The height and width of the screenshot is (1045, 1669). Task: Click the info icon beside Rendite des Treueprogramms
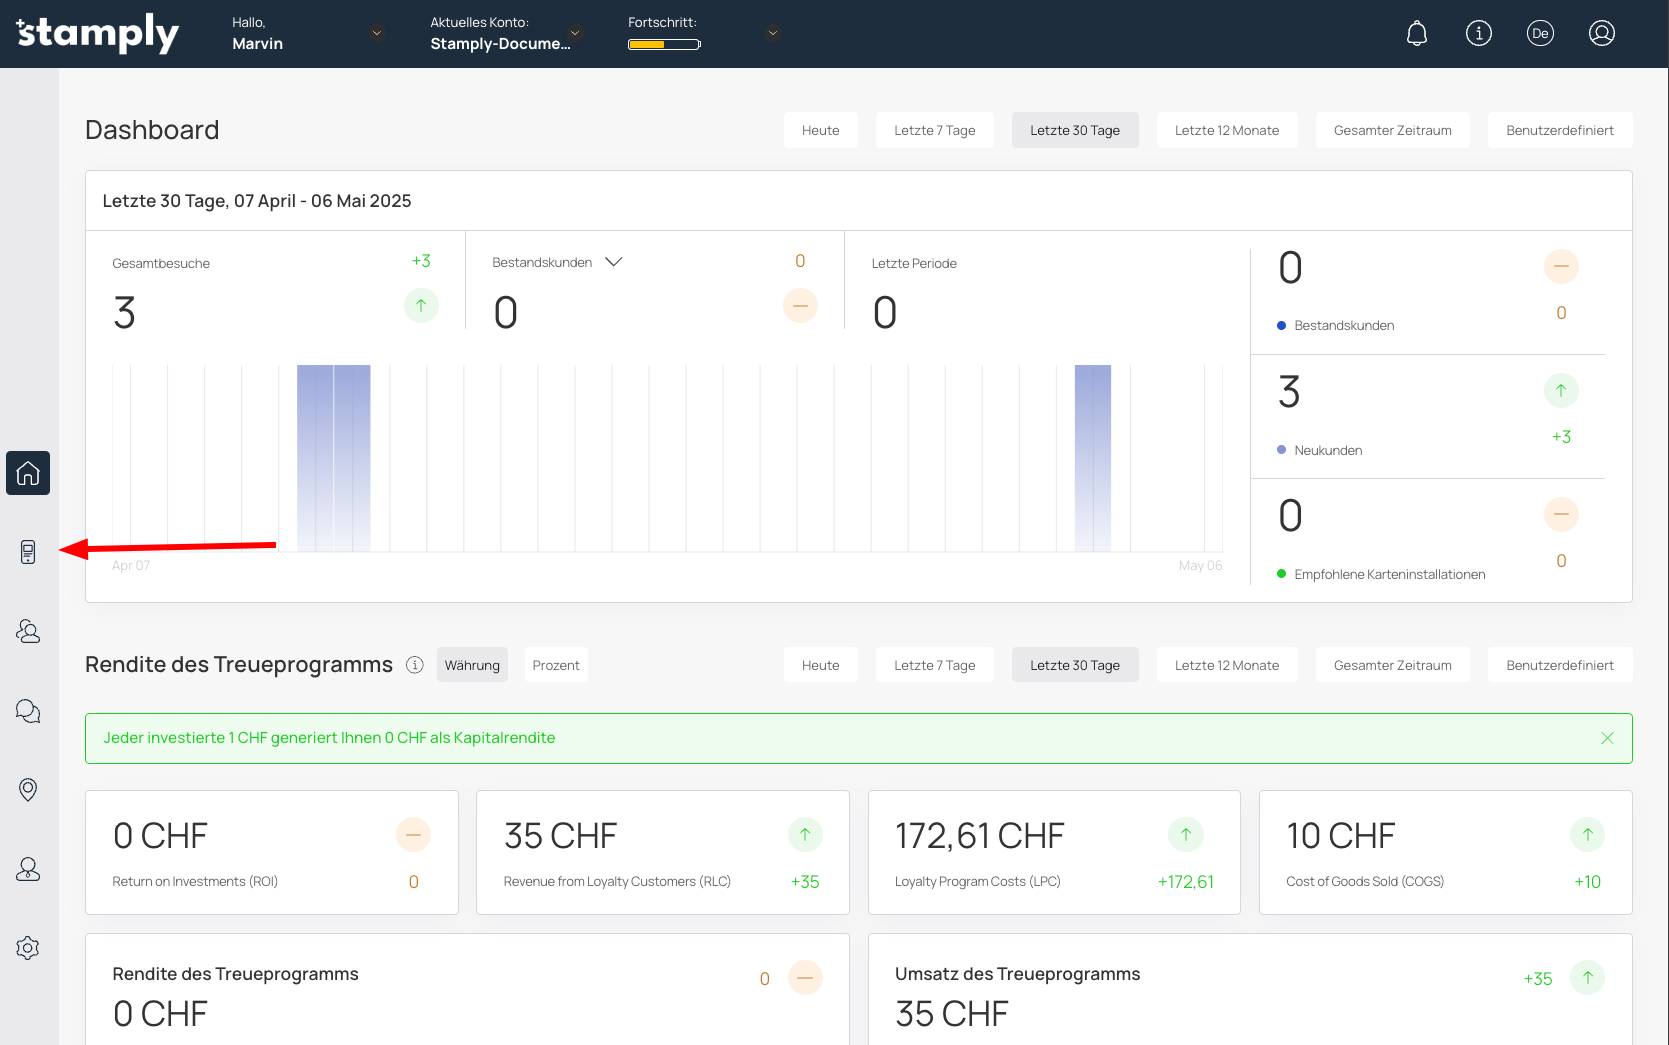tap(415, 665)
